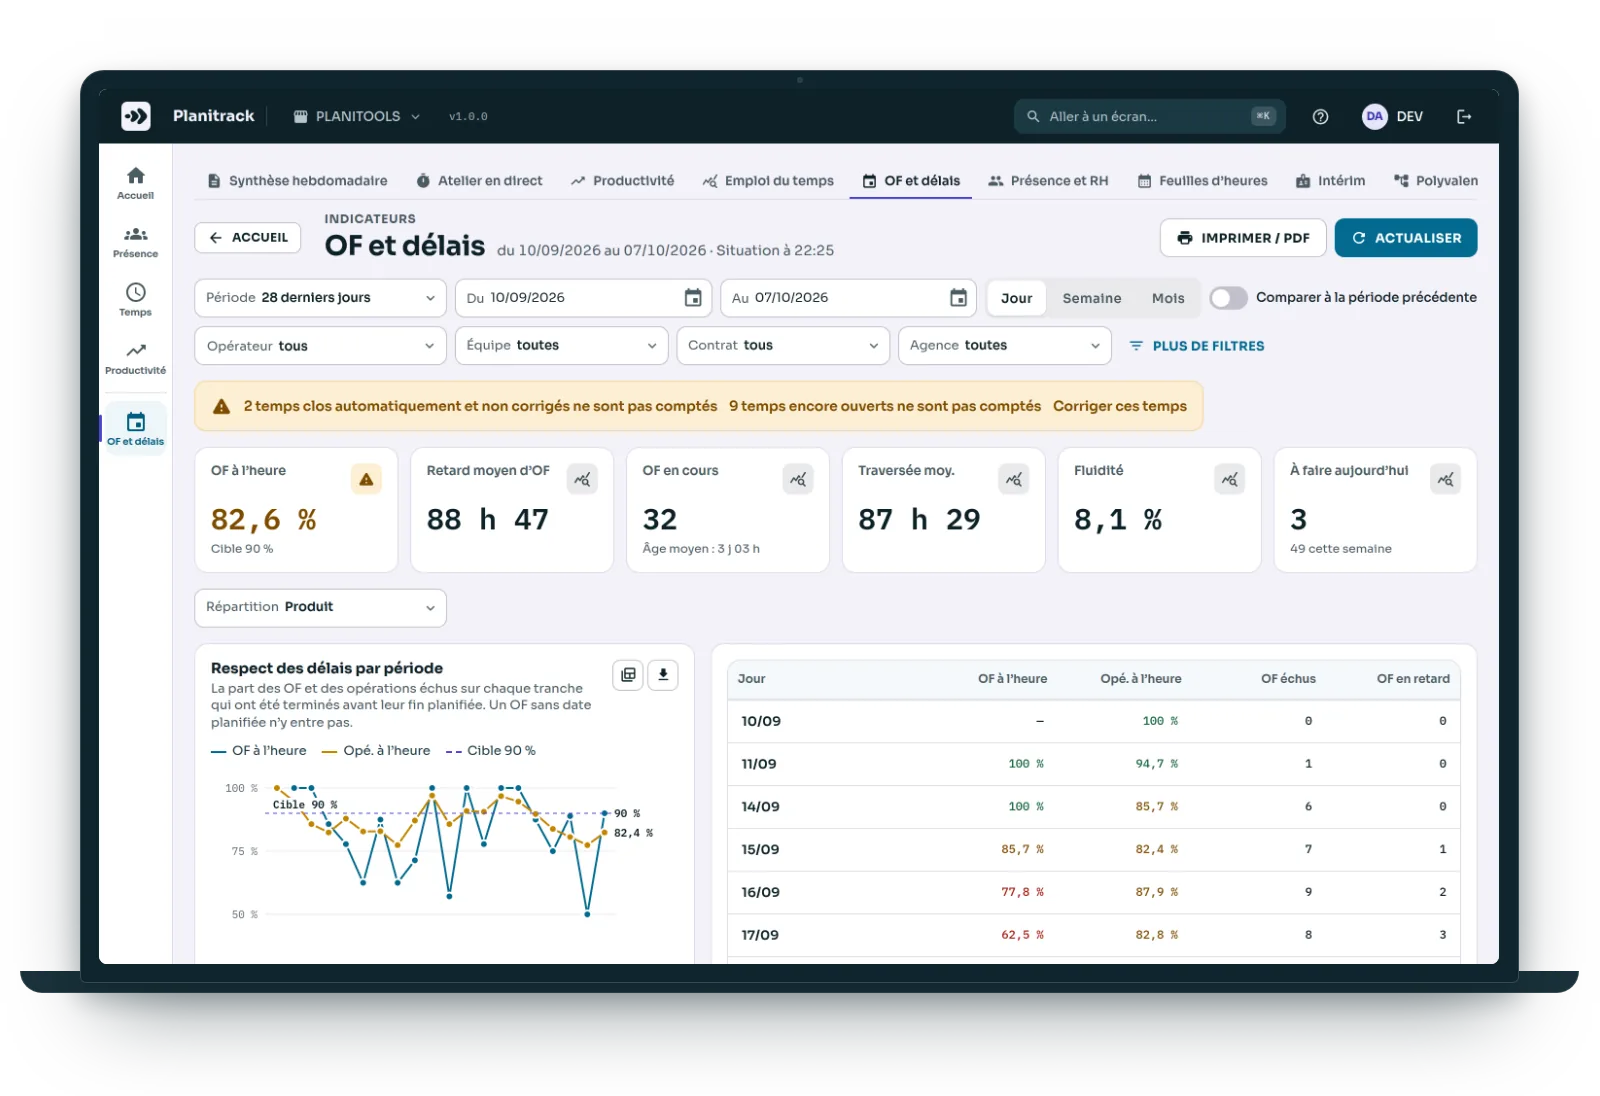The image size is (1600, 1096).
Task: Switch to the Emploi du temps tab
Action: tap(767, 181)
